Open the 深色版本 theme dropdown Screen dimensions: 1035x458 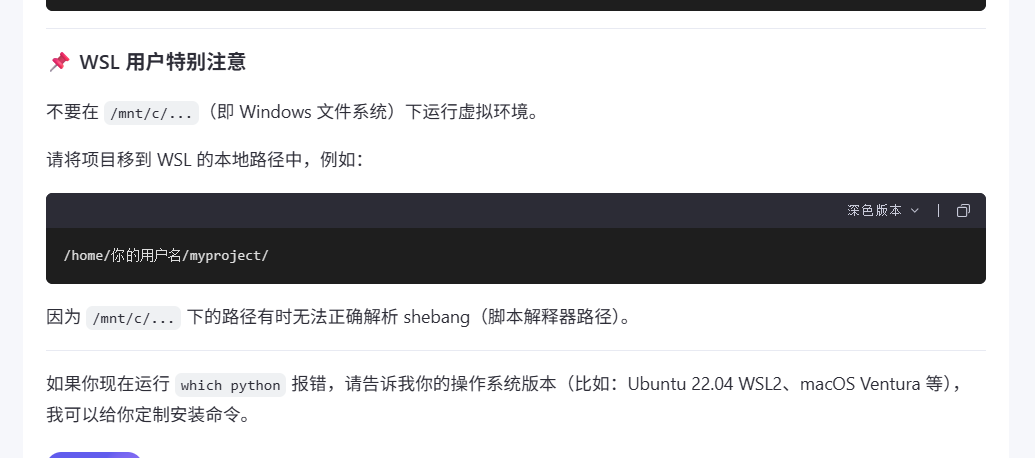pos(883,211)
